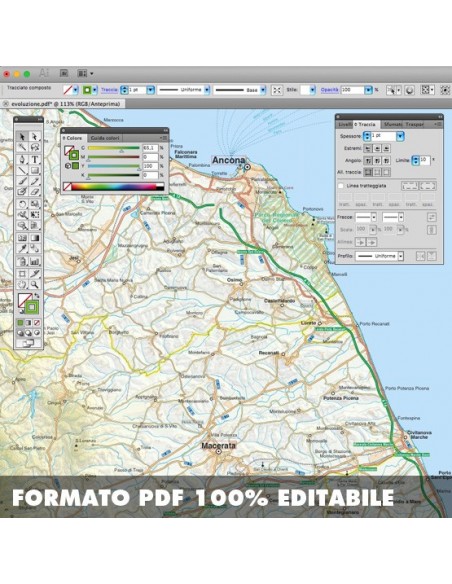Choose bevel join in Angolo row
Screen dimensions: 452x584
pyautogui.click(x=386, y=161)
